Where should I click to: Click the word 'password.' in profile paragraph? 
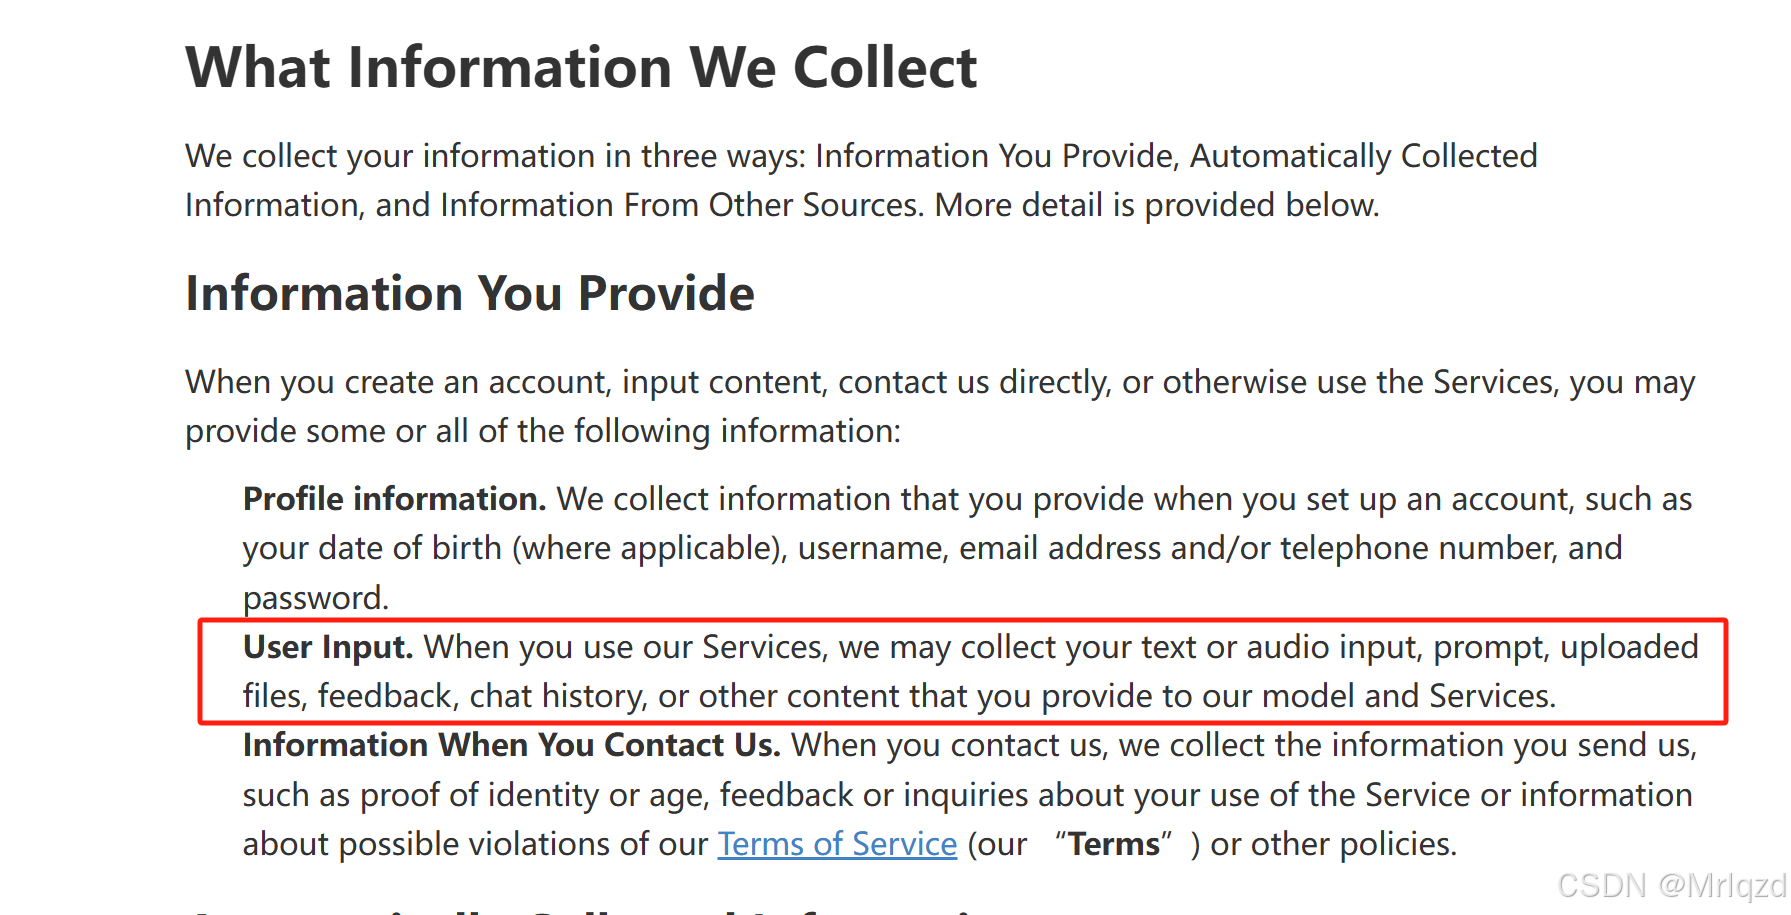pos(316,598)
